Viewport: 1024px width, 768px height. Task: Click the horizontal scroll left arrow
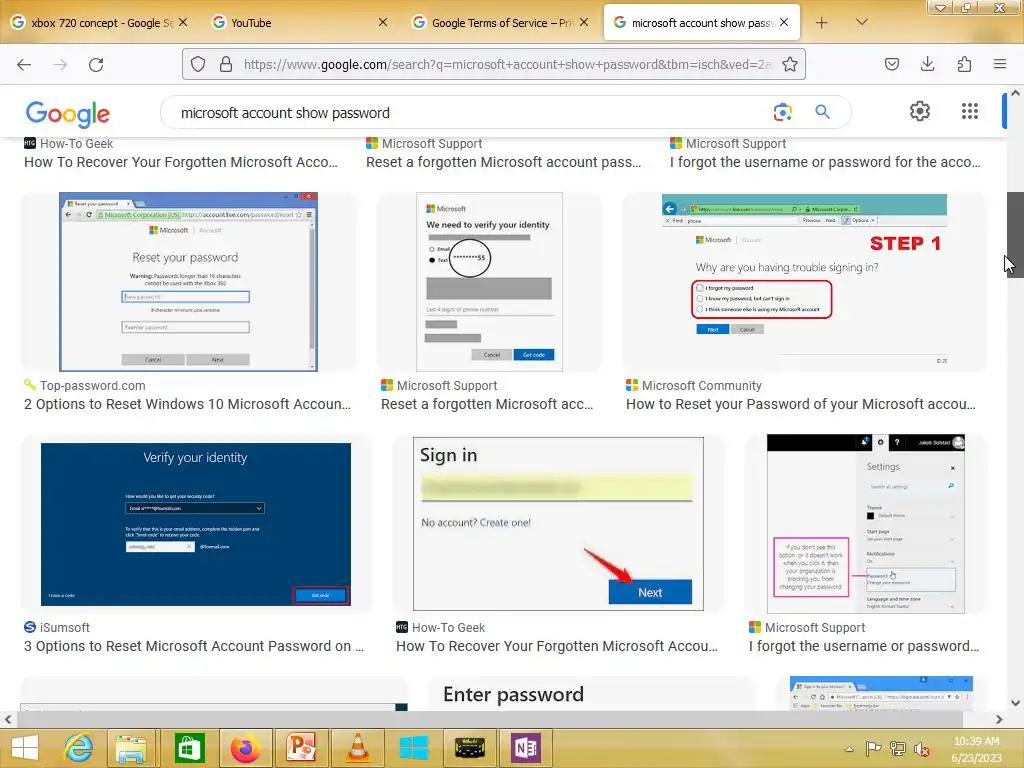8,719
